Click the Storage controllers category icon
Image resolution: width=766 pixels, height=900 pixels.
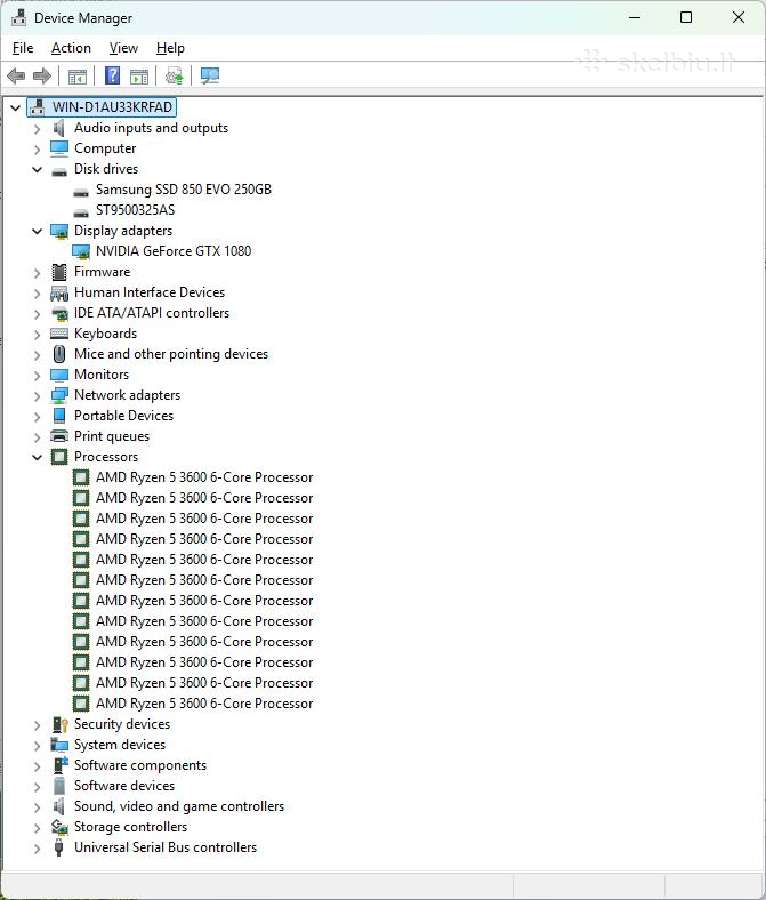[59, 827]
